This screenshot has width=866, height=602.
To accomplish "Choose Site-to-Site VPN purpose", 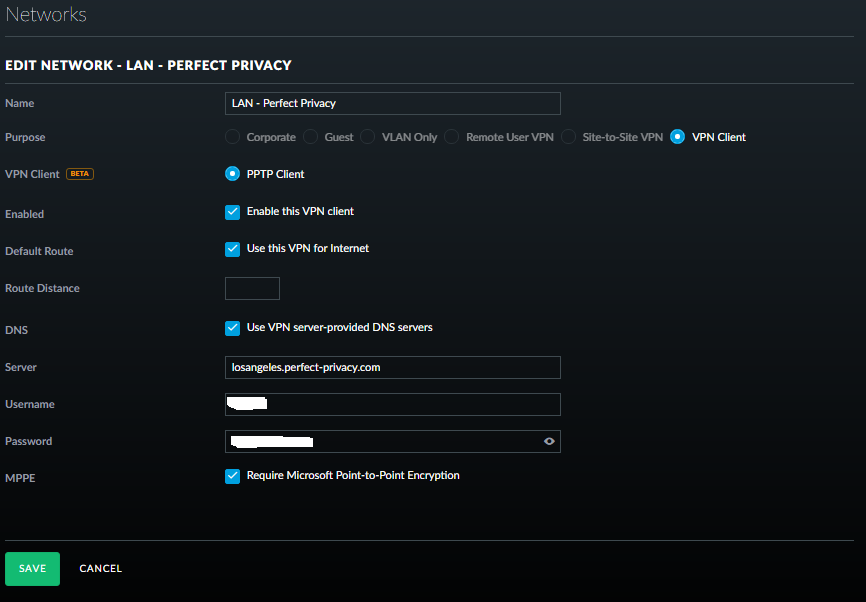I will (569, 137).
